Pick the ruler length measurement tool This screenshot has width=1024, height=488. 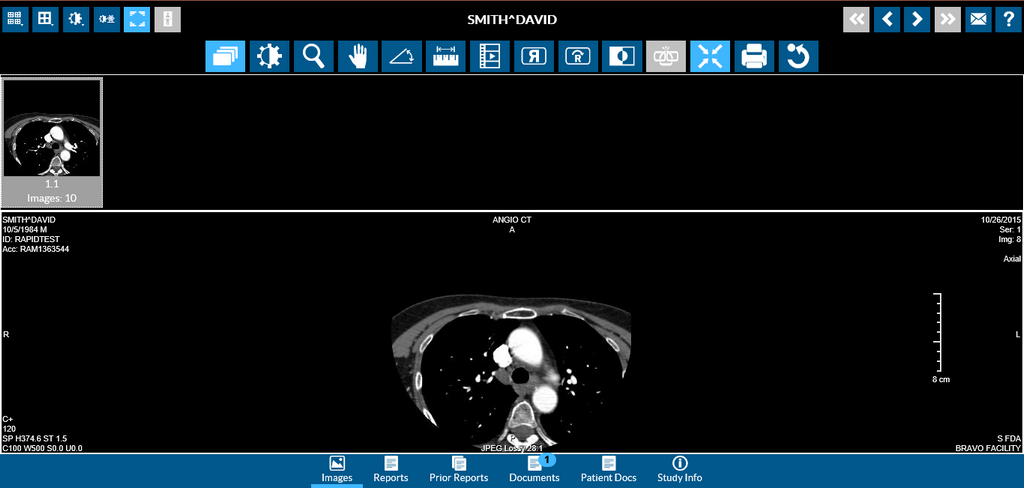pos(445,57)
